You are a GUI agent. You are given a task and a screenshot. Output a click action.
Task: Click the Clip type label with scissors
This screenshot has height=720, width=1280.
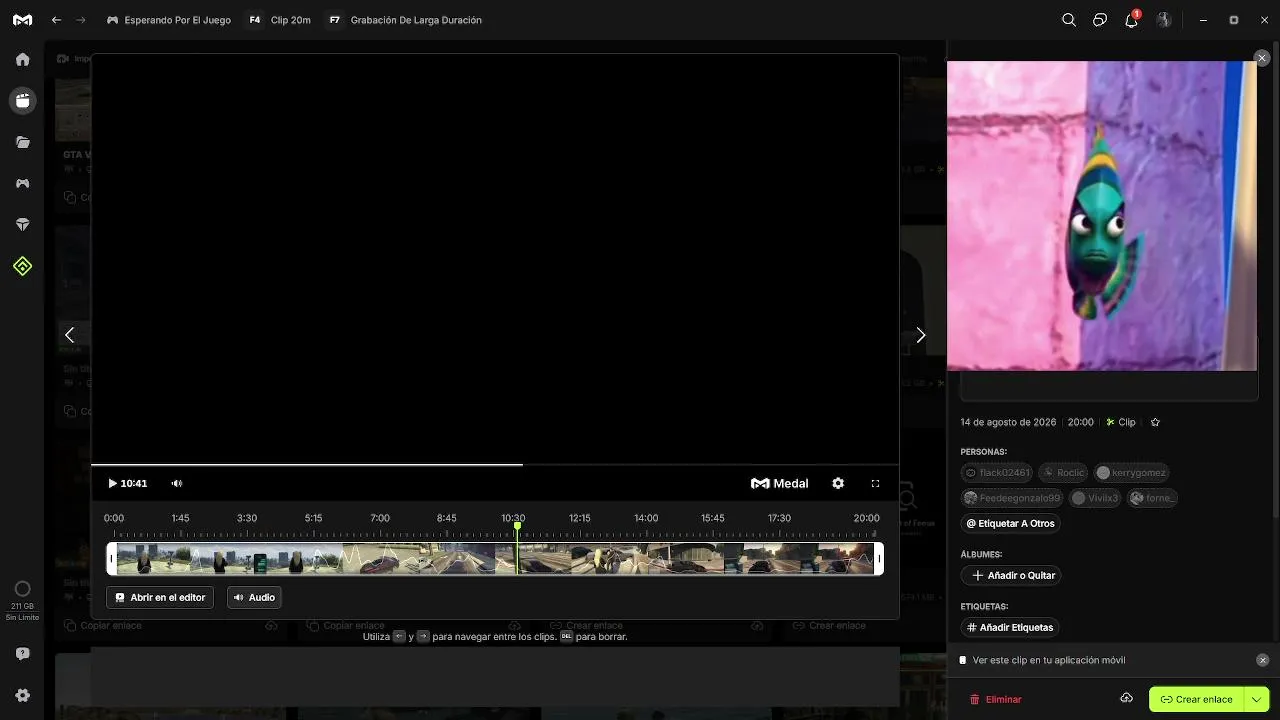pyautogui.click(x=1121, y=422)
